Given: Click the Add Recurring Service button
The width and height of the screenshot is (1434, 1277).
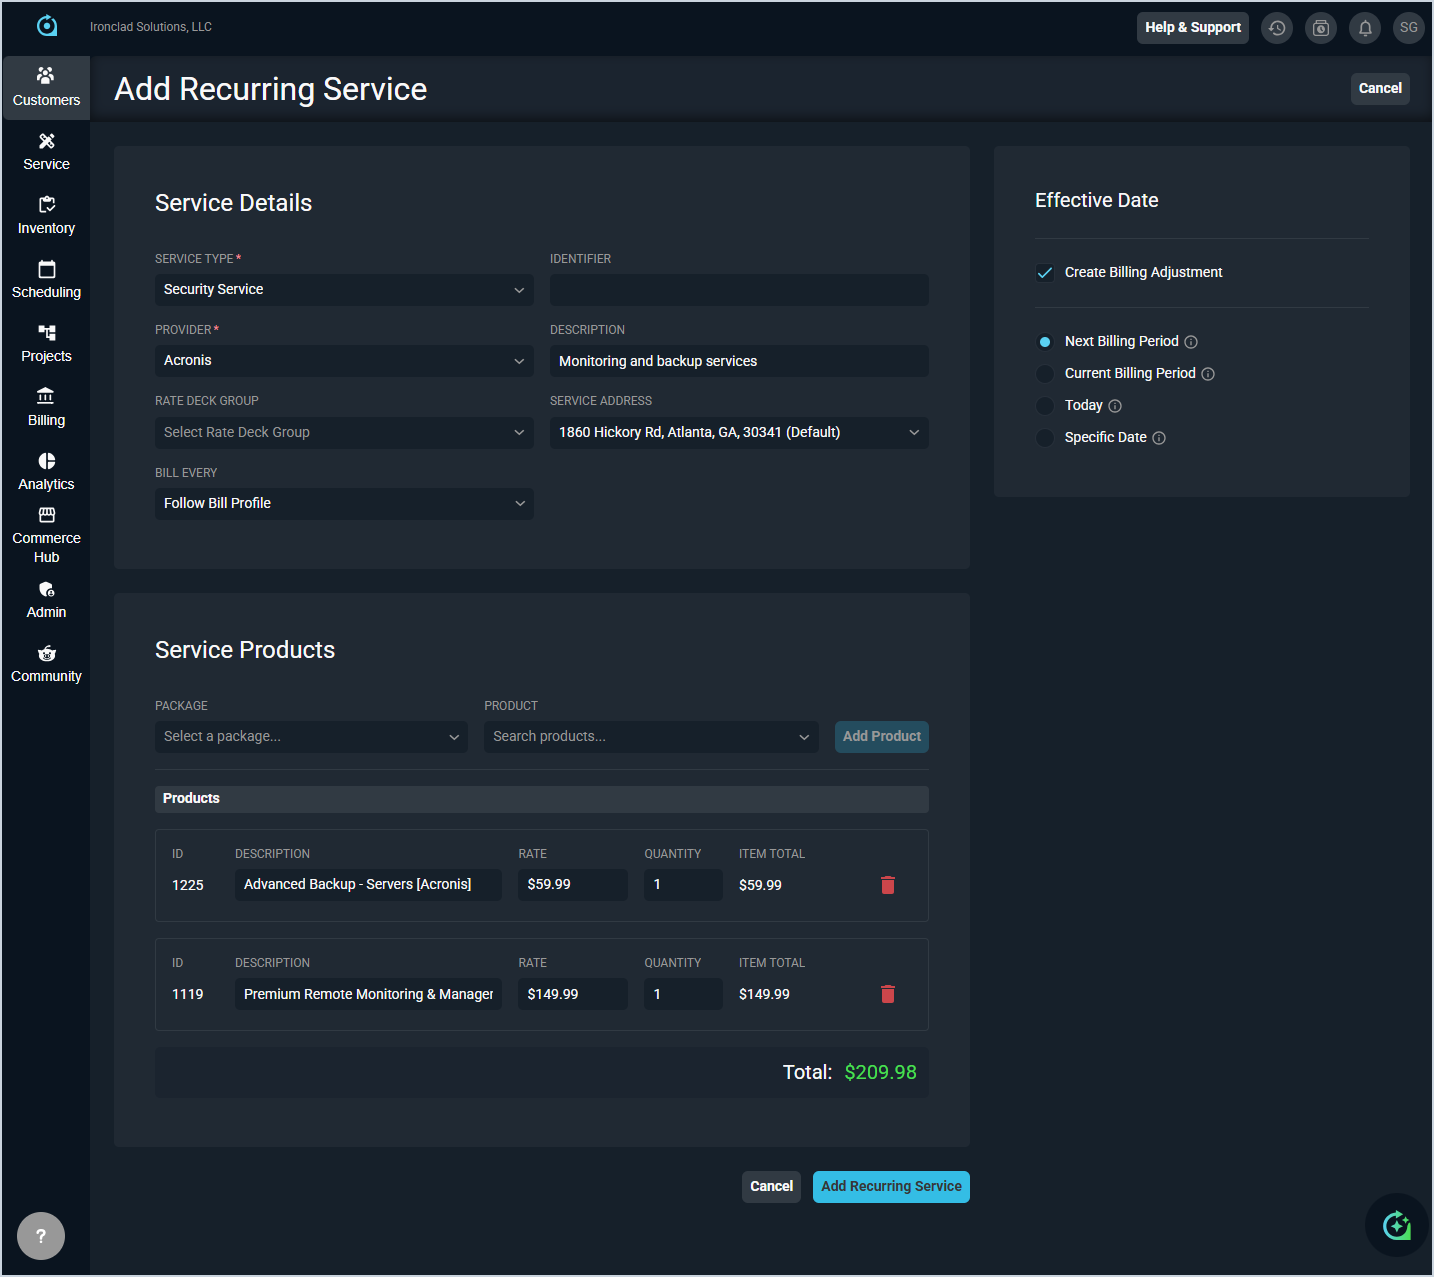Looking at the screenshot, I should (x=890, y=1187).
